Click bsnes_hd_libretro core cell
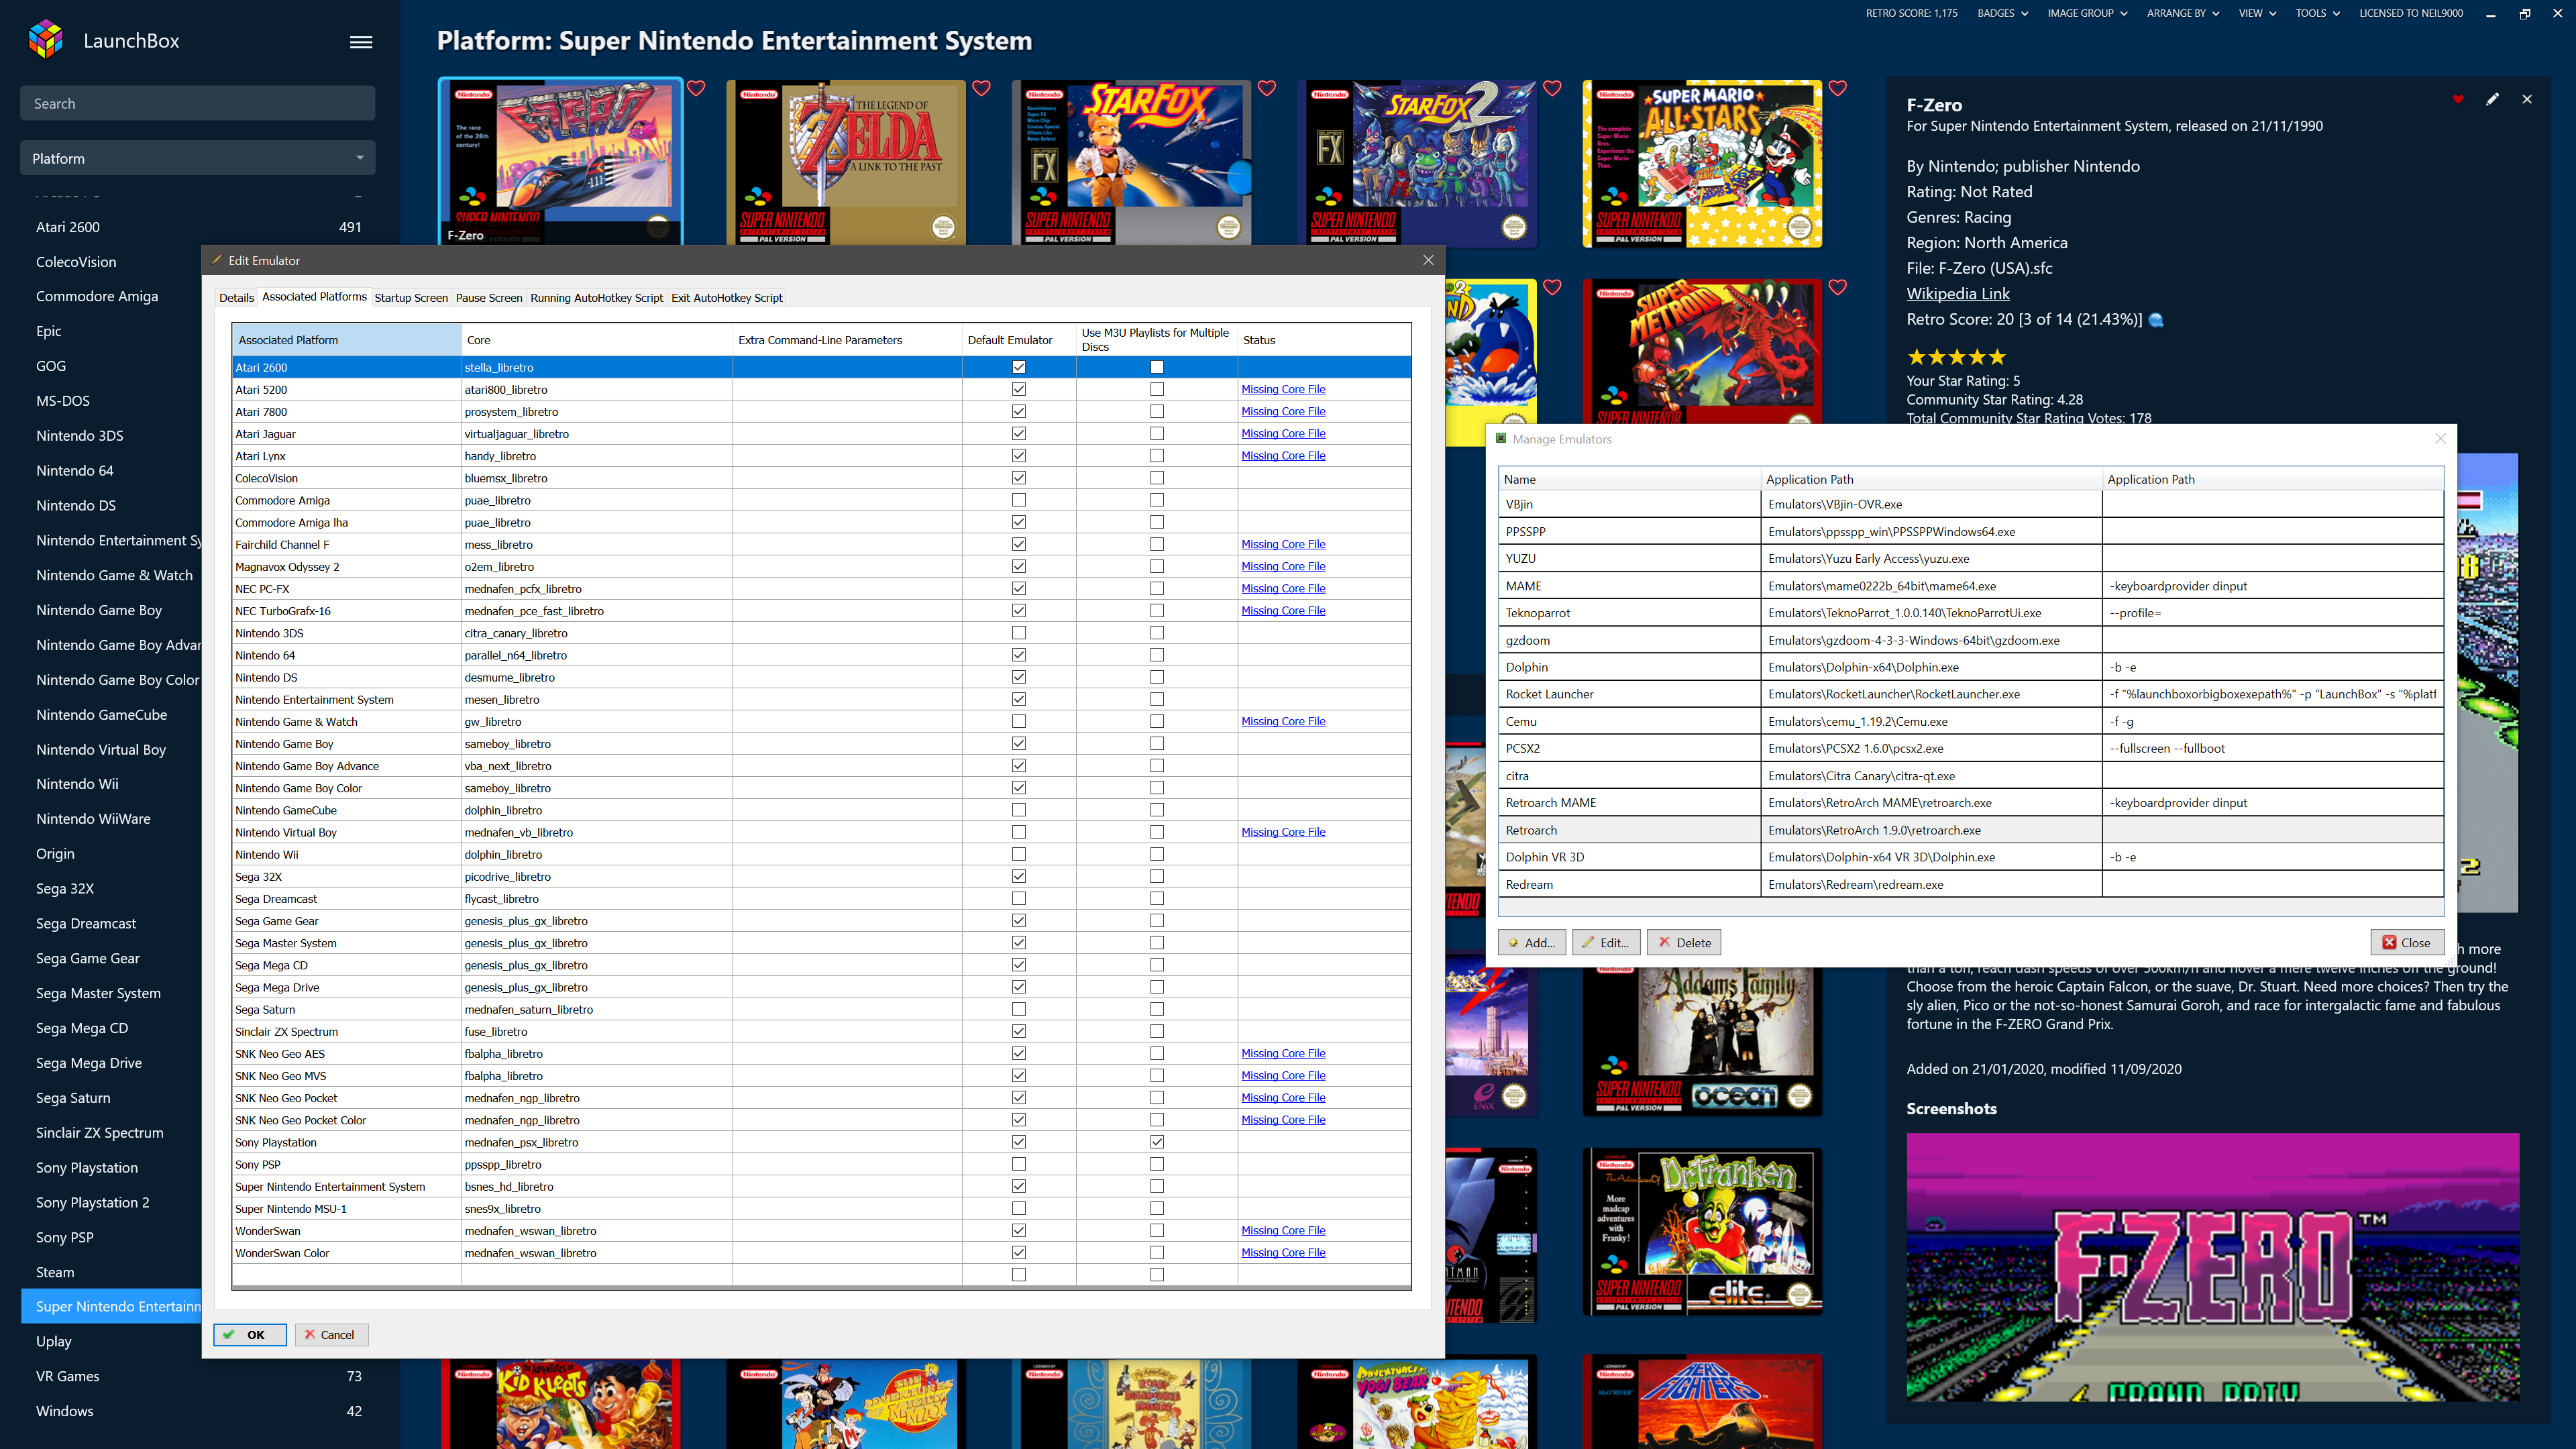This screenshot has height=1449, width=2576. [x=597, y=1186]
